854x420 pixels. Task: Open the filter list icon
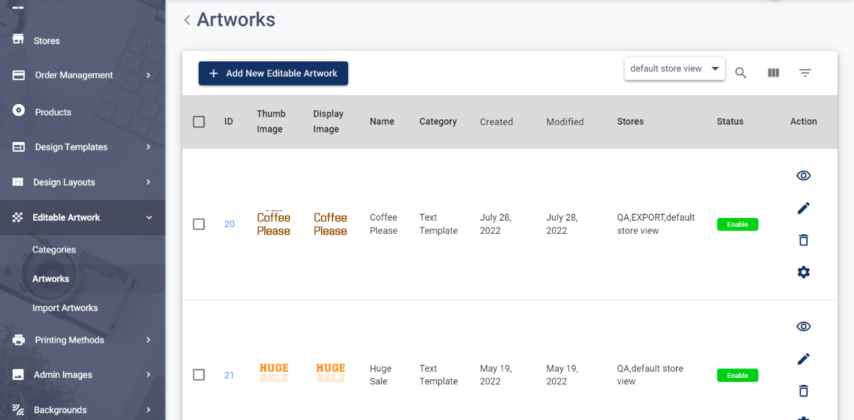pos(805,73)
